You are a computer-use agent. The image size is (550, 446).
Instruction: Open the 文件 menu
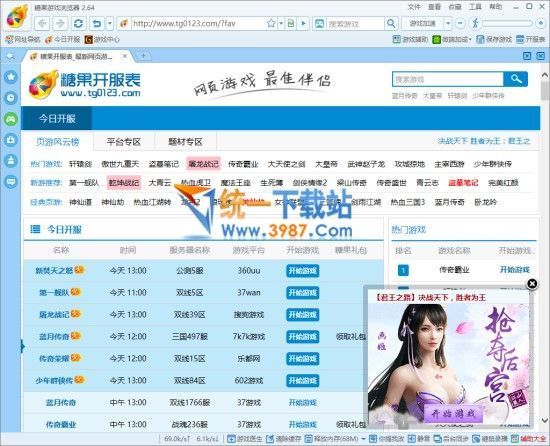(x=414, y=7)
